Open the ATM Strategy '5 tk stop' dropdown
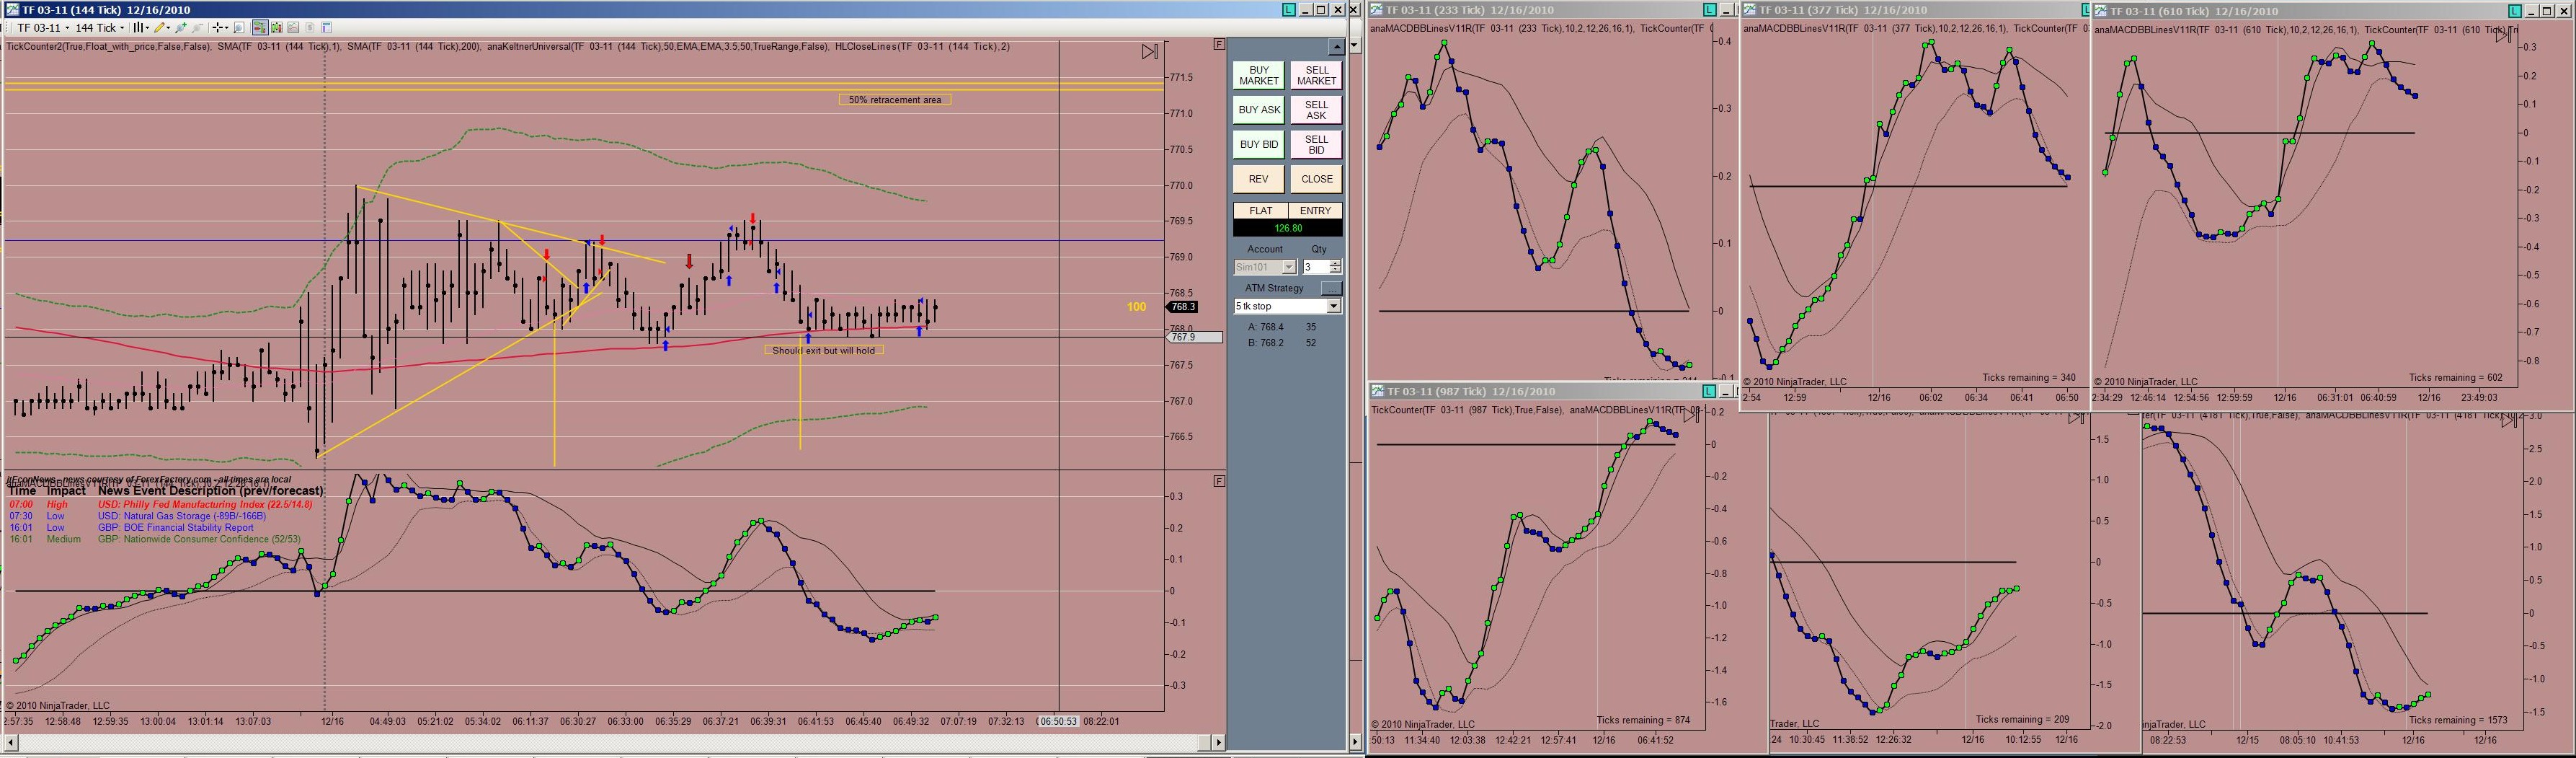2576x758 pixels. (1288, 306)
